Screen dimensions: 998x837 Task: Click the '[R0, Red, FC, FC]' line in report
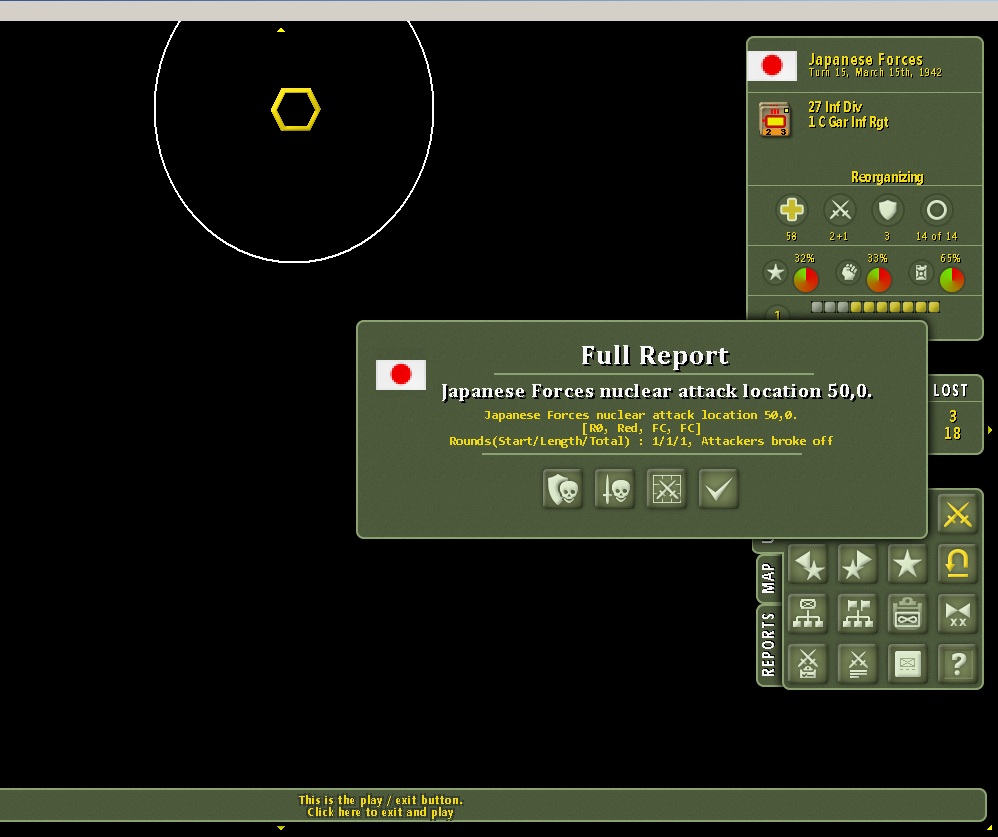coord(641,428)
